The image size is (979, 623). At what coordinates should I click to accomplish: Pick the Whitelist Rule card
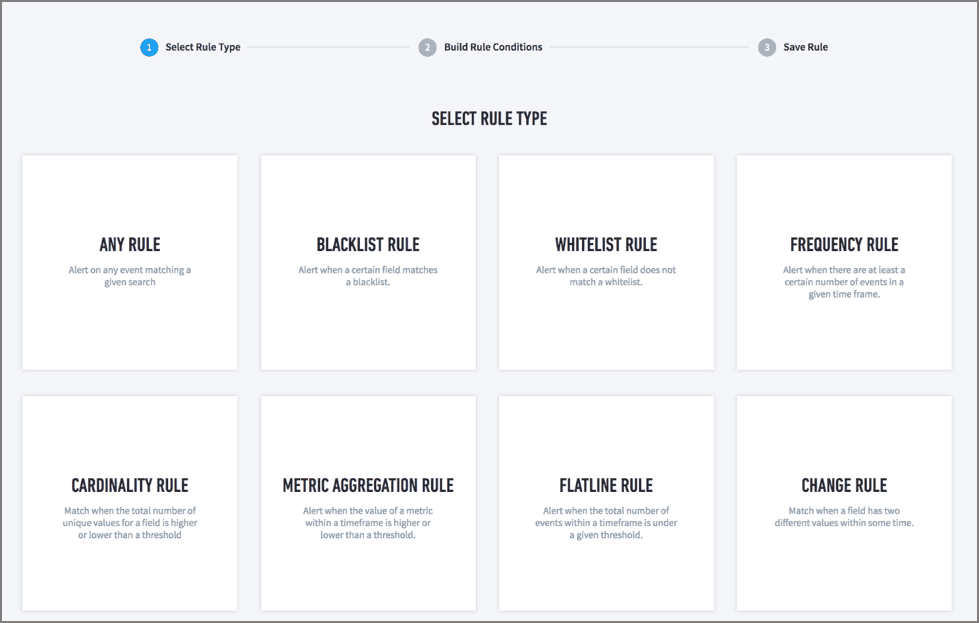606,262
